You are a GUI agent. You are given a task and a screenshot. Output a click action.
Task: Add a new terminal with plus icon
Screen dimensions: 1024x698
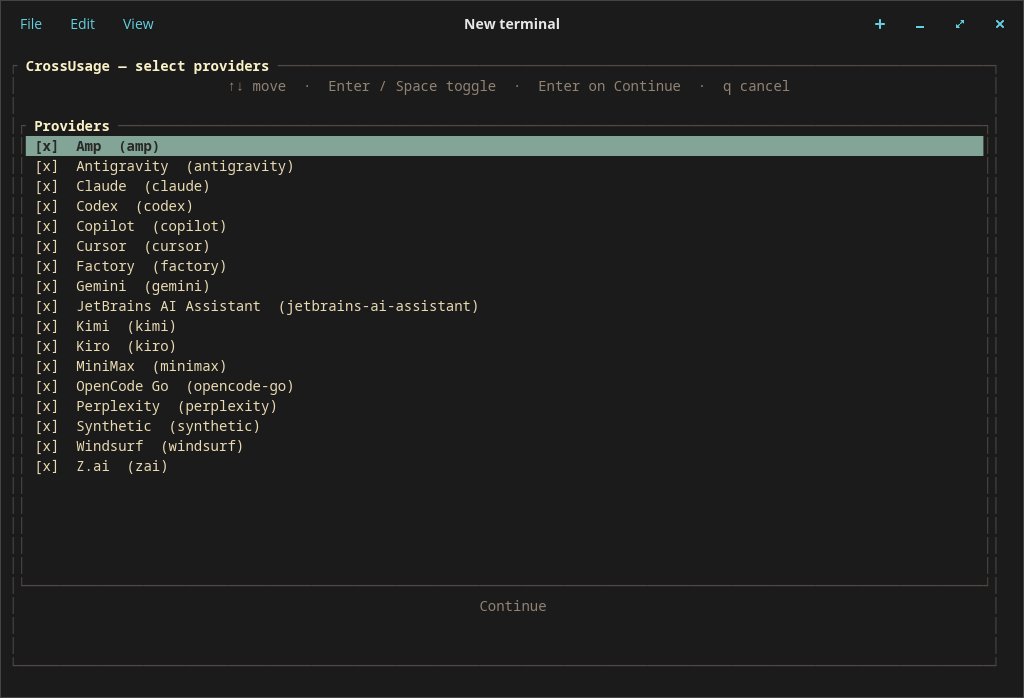[x=880, y=24]
